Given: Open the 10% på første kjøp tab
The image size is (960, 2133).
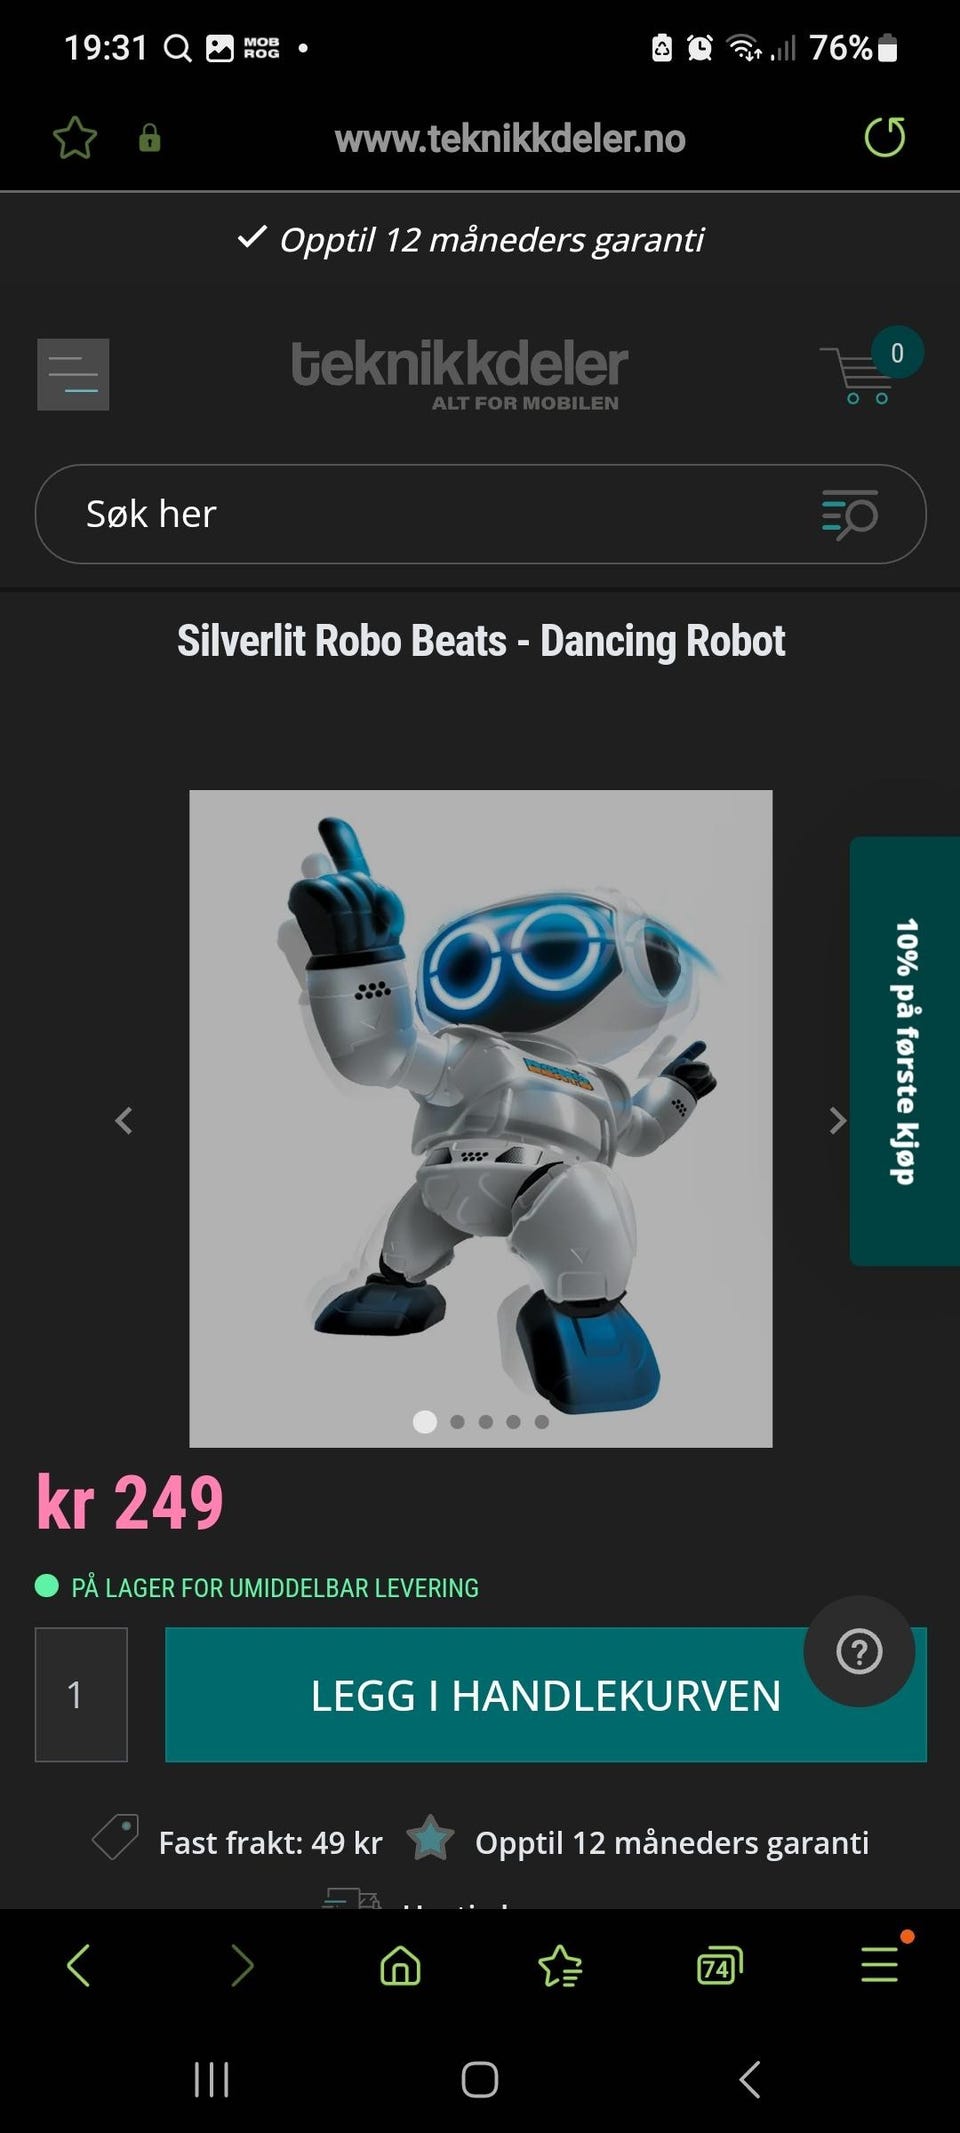Looking at the screenshot, I should coord(905,1051).
